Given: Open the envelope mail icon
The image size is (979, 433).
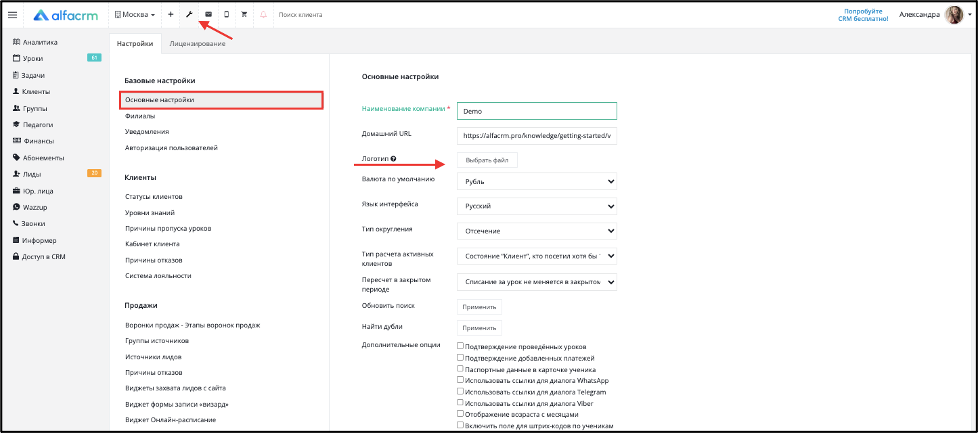Looking at the screenshot, I should (x=208, y=14).
